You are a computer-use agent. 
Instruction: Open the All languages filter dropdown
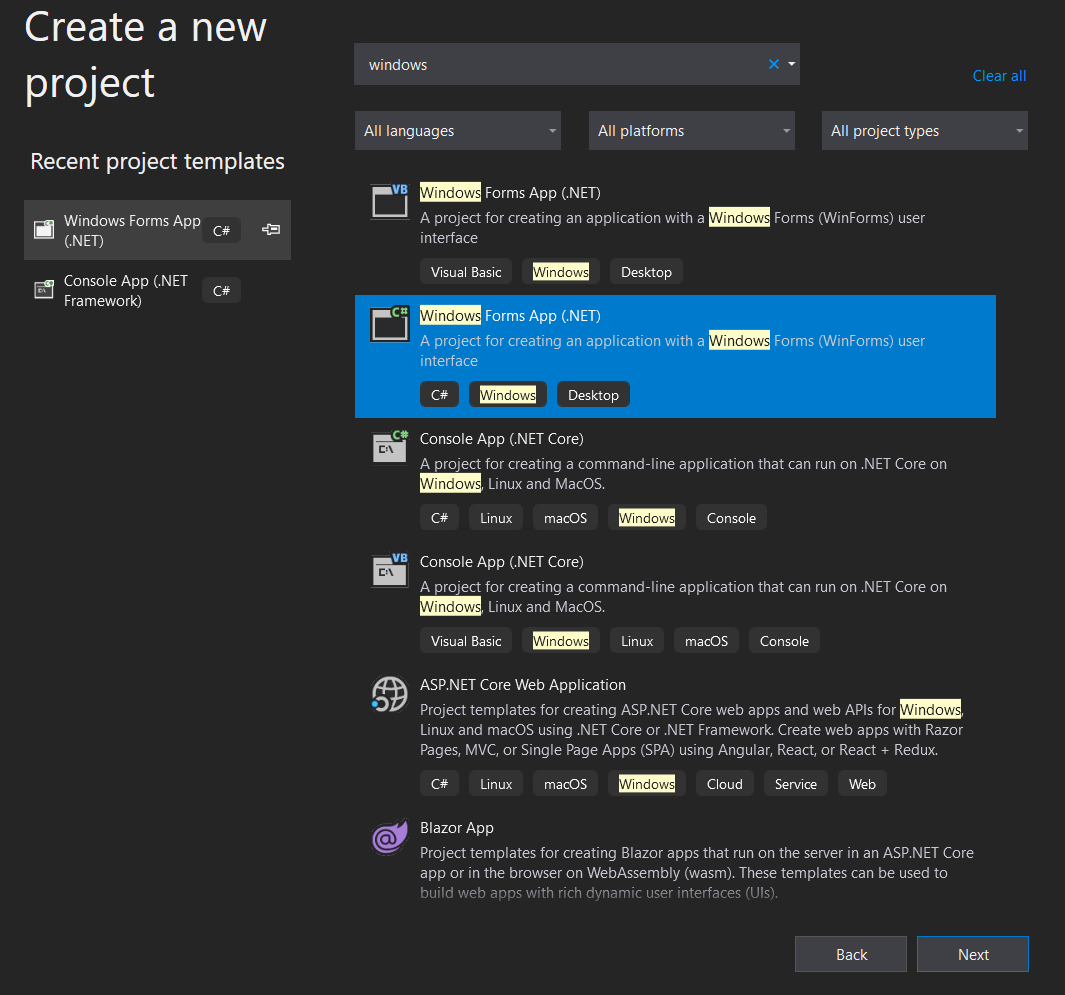pos(458,130)
